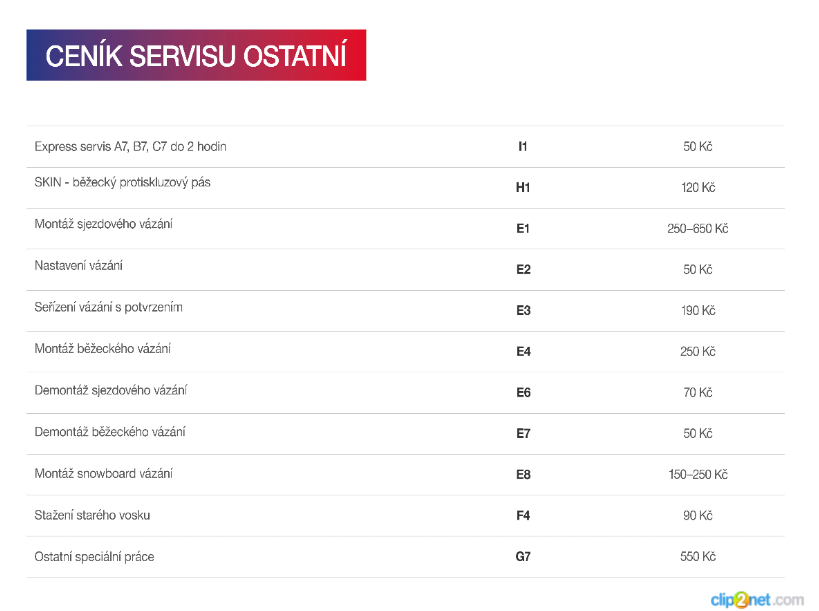Select Seřízení vázání s potvrzením row

[x=405, y=311]
